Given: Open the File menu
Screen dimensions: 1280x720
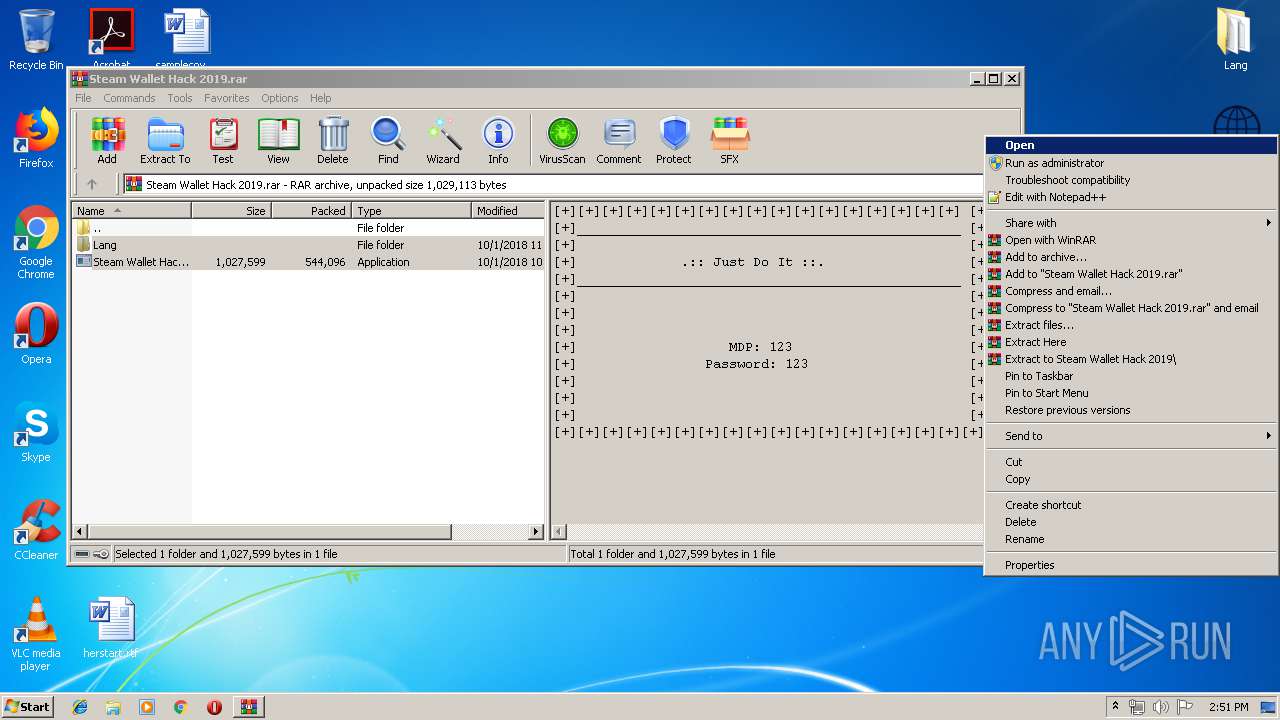Looking at the screenshot, I should (83, 98).
